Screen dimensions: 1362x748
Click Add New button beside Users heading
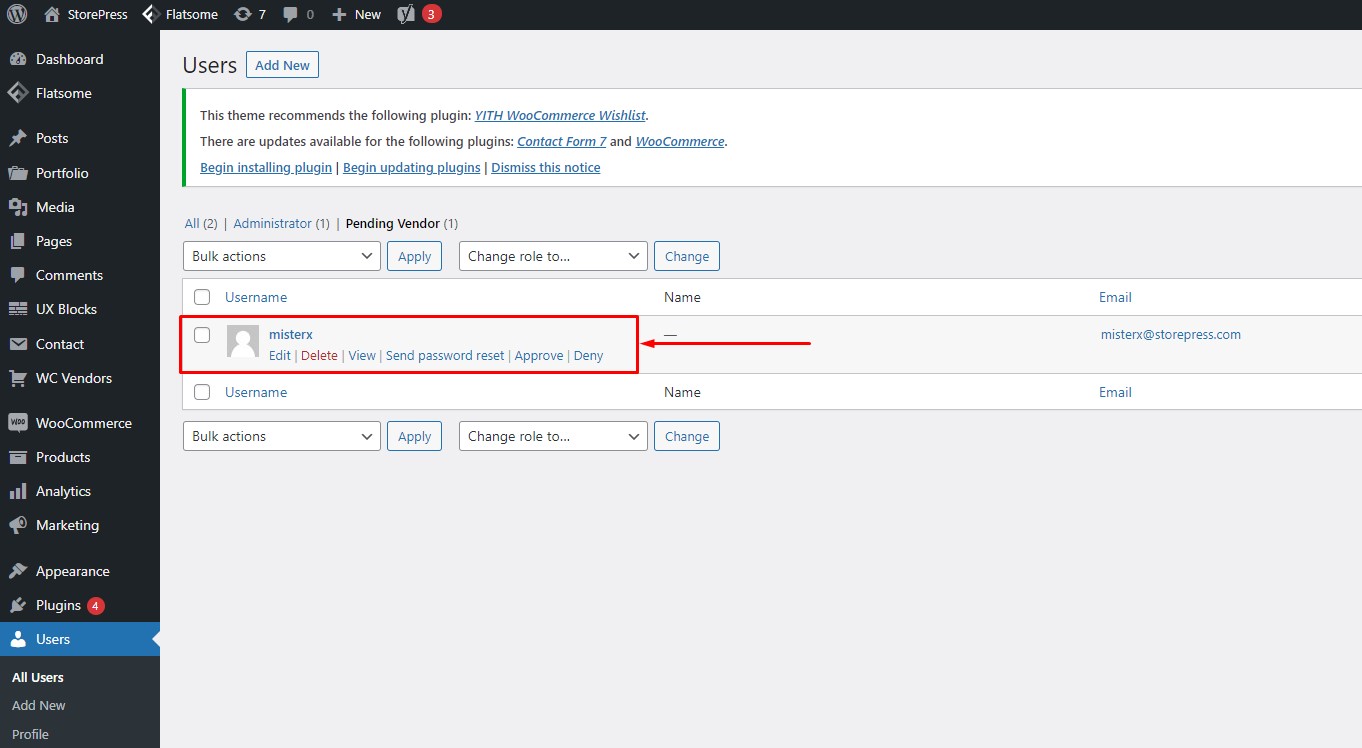pos(282,65)
